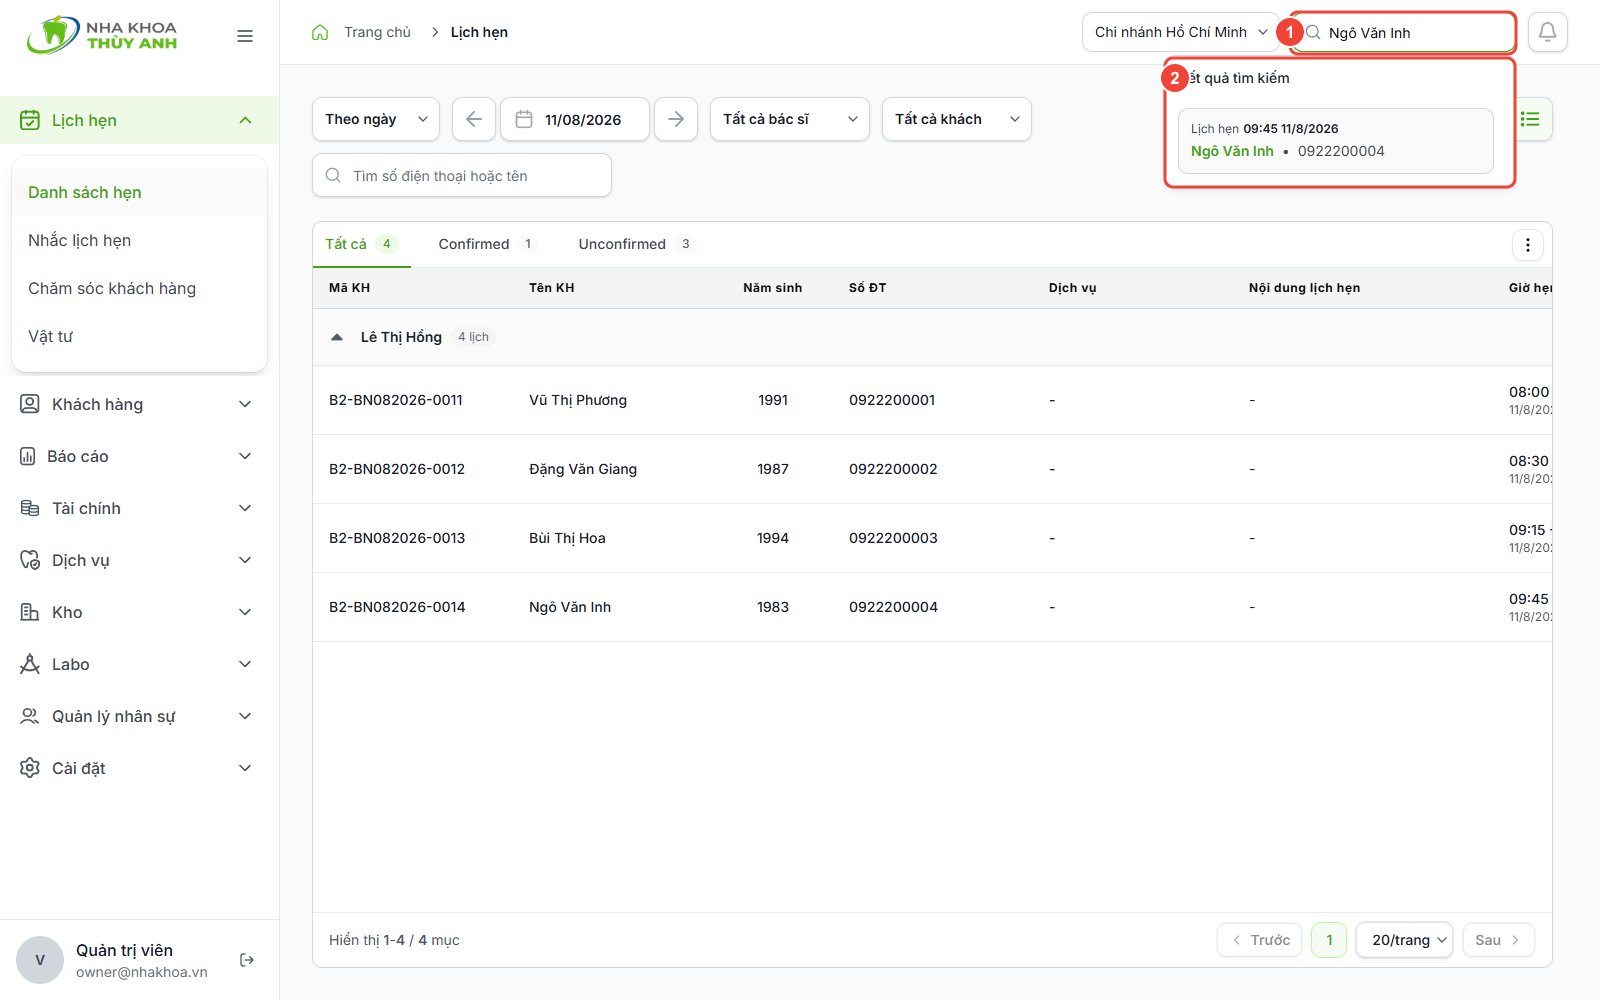This screenshot has width=1600, height=1000.
Task: Switch to the Confirmed tab
Action: coord(487,244)
